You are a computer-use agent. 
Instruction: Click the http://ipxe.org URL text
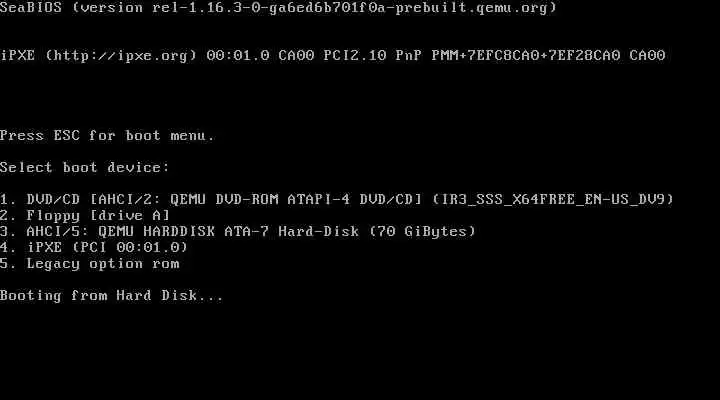click(121, 56)
